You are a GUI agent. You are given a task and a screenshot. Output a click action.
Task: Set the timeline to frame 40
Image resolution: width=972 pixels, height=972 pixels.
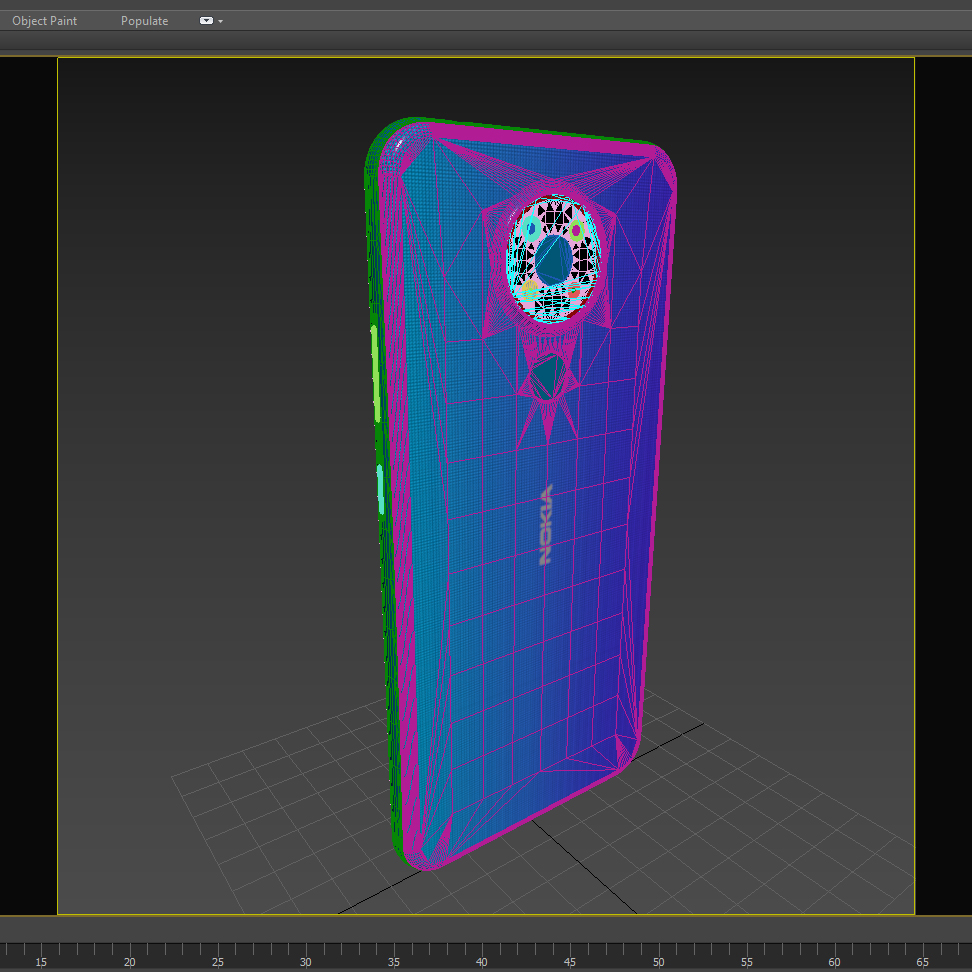482,962
